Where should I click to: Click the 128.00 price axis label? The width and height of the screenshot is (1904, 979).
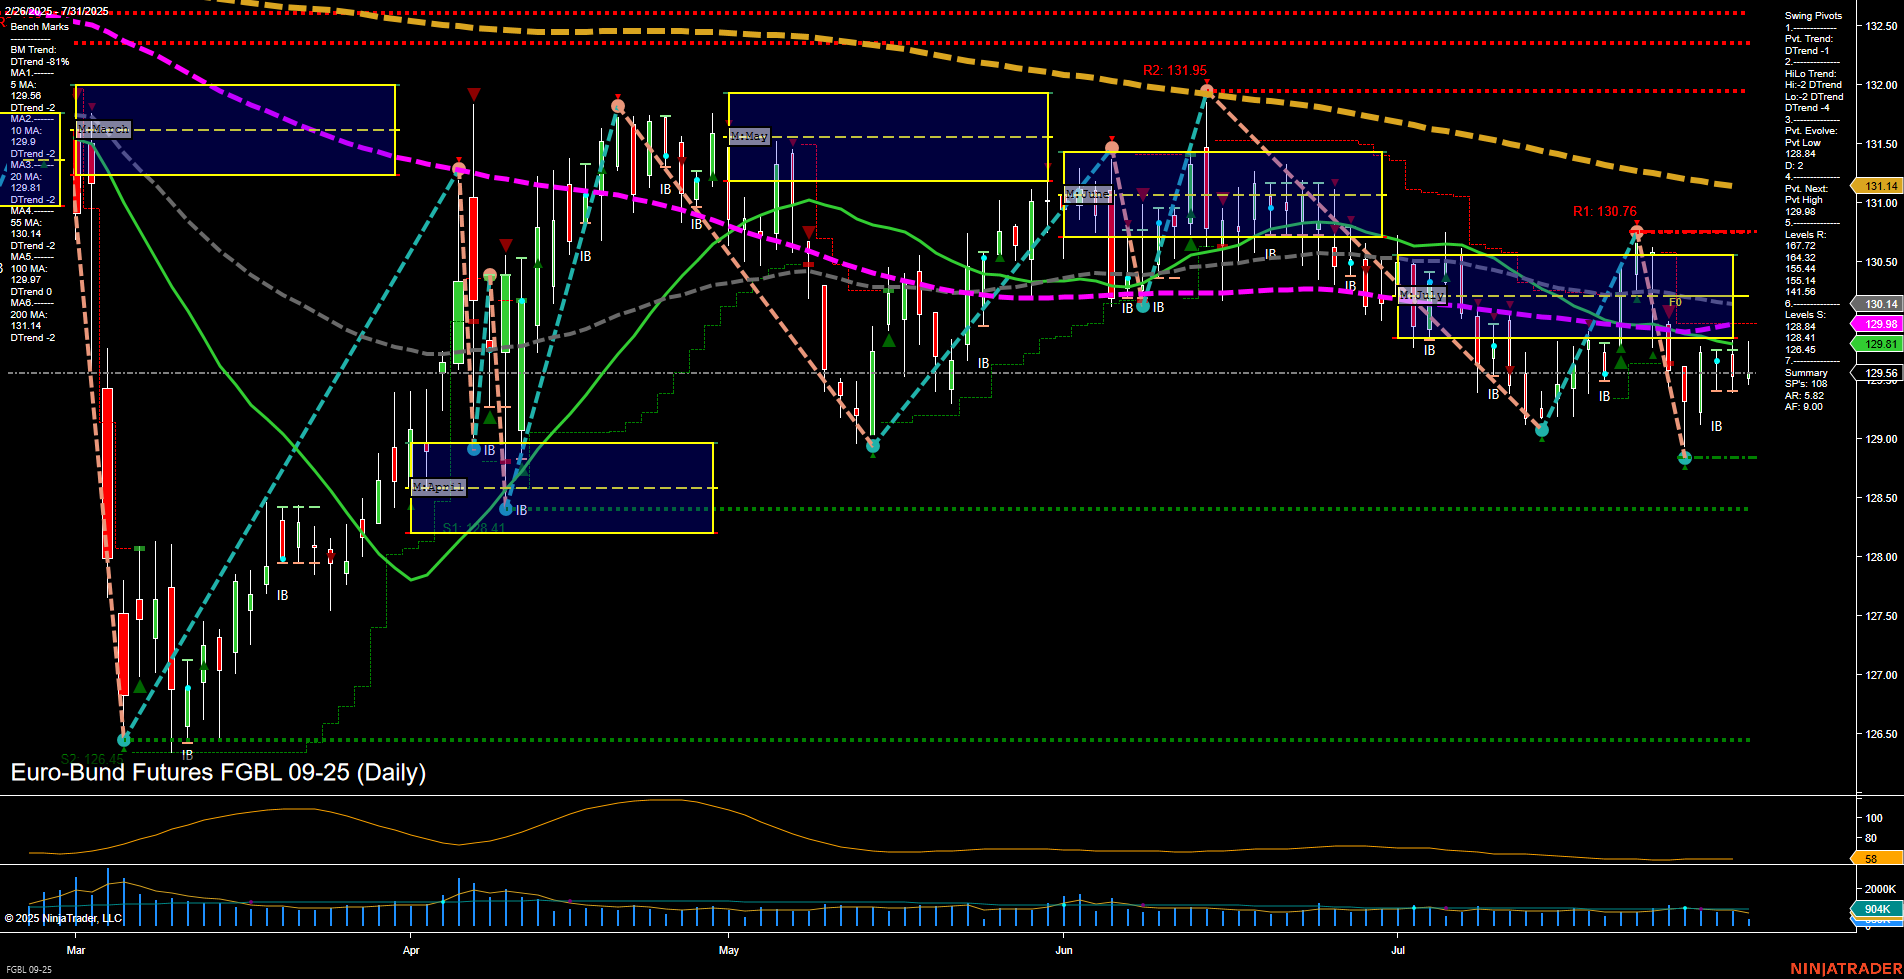pos(1881,557)
